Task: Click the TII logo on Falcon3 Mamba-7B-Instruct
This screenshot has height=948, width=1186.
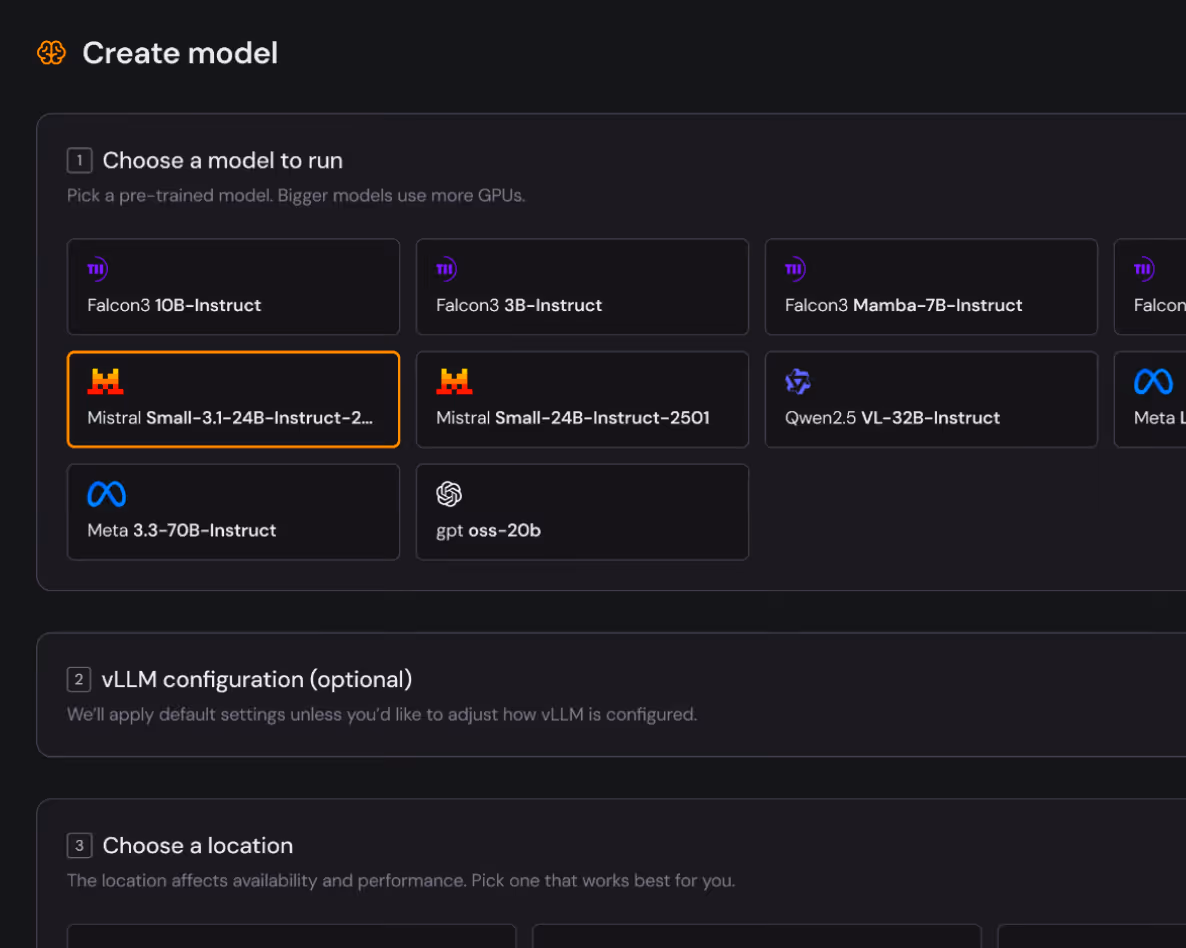Action: pyautogui.click(x=795, y=269)
